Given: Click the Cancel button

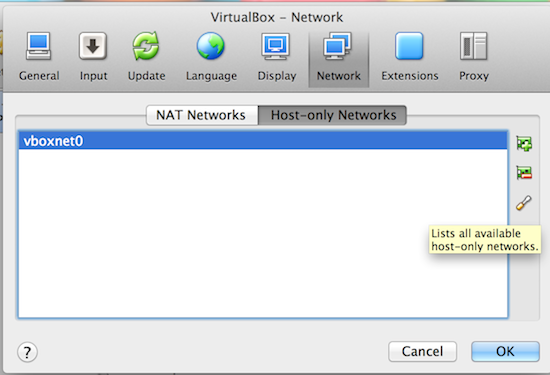Looking at the screenshot, I should coord(422,351).
